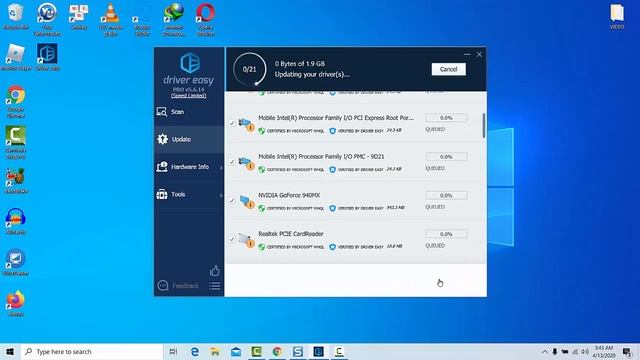Uncheck the NVIDIA GeForce 940MX driver
The height and width of the screenshot is (360, 640).
tap(232, 200)
